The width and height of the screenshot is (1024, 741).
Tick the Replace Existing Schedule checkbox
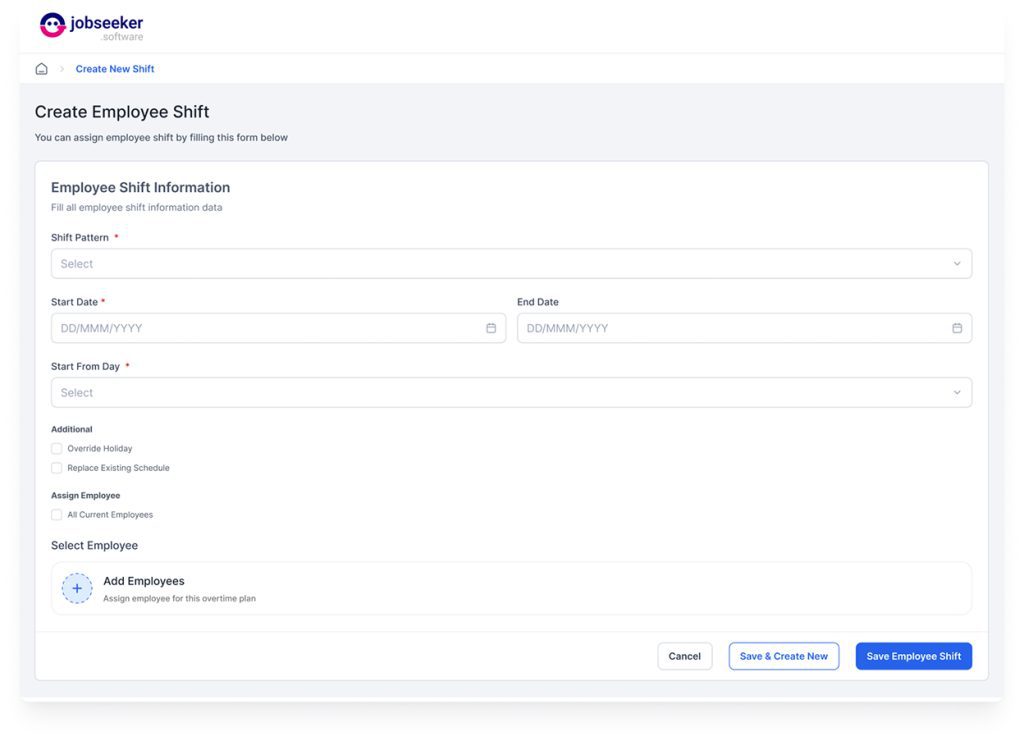(x=57, y=468)
